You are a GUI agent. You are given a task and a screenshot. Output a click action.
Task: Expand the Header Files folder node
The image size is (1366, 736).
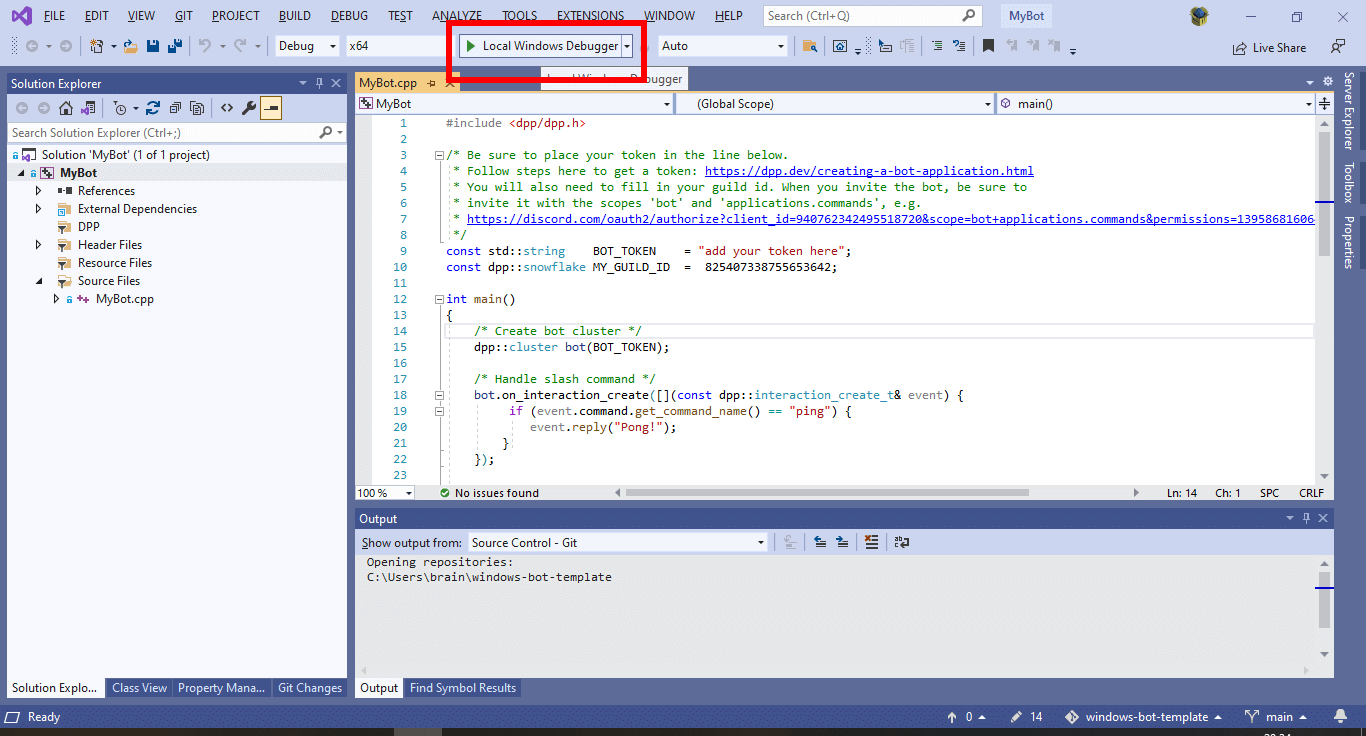click(x=39, y=245)
